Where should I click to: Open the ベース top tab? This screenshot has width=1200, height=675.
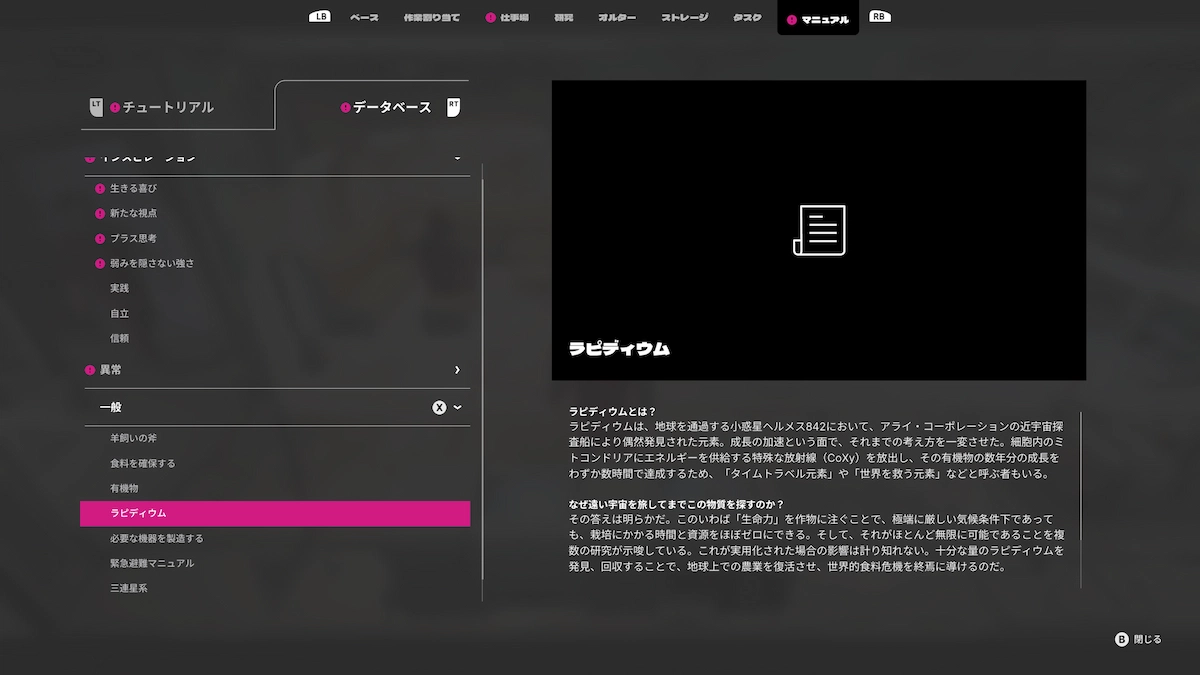coord(364,18)
